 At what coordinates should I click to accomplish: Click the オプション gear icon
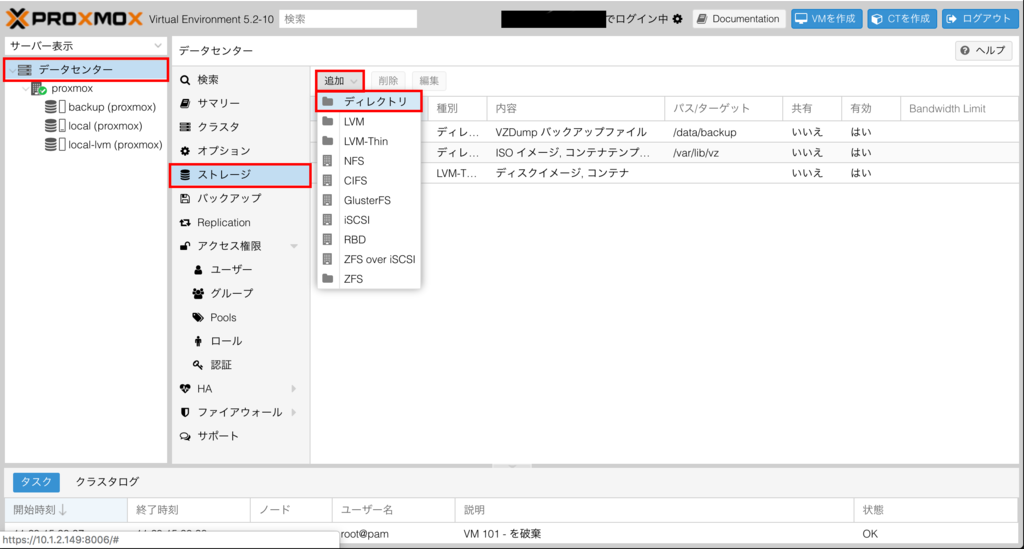click(x=185, y=151)
